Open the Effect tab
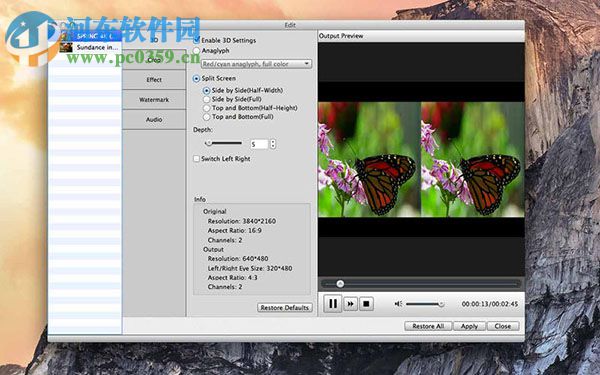The image size is (600, 375). point(154,80)
